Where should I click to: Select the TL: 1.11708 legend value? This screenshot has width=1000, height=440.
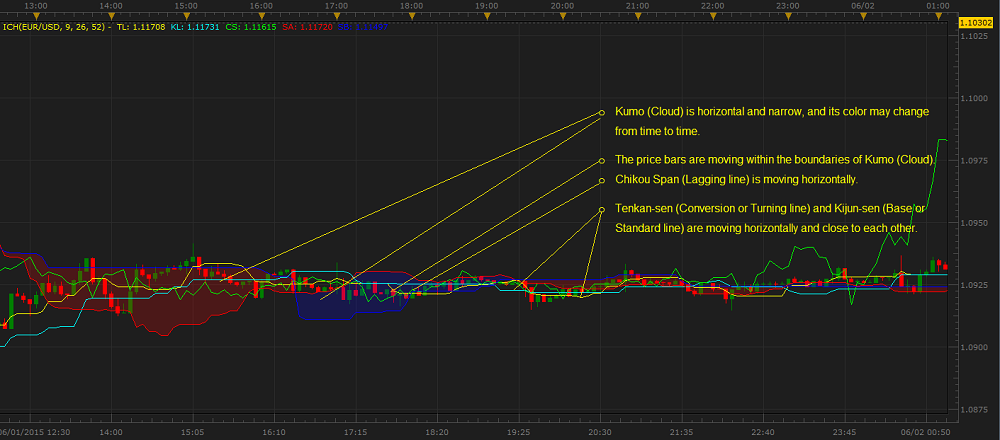141,27
